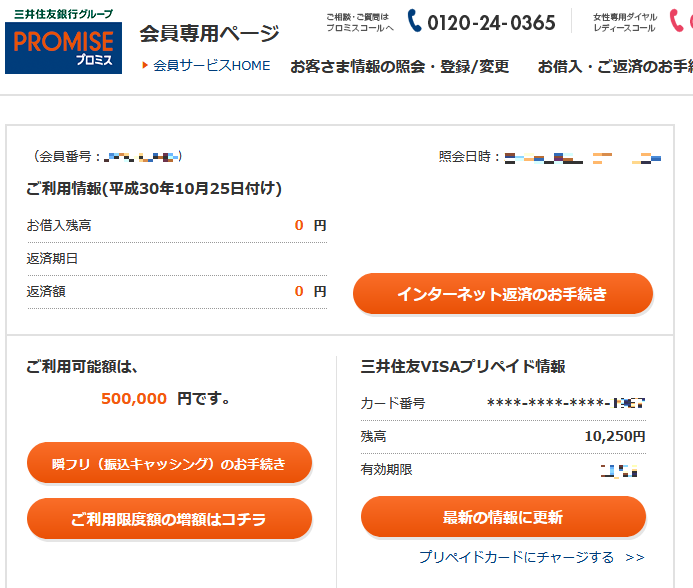Click the ご利用情報(平成30年10月25日付け) heading
This screenshot has height=588, width=693.
[154, 188]
